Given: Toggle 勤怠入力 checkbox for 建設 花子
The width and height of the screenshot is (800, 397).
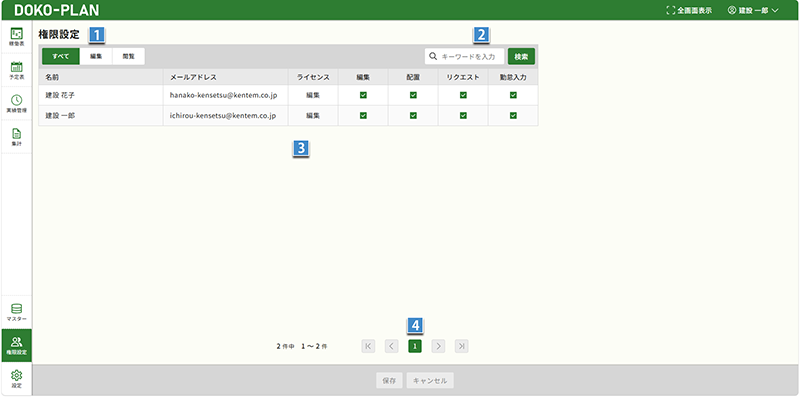Looking at the screenshot, I should coord(513,95).
